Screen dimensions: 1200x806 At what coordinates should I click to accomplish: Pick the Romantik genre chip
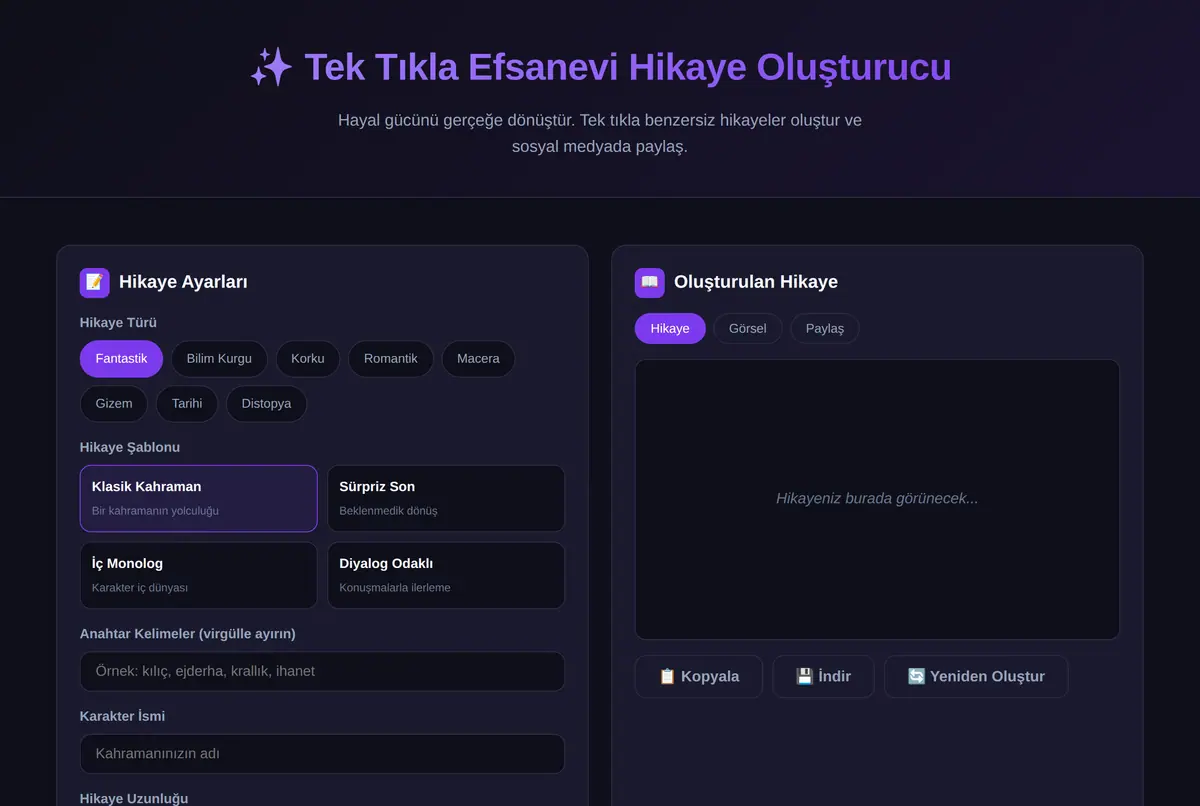pyautogui.click(x=391, y=359)
